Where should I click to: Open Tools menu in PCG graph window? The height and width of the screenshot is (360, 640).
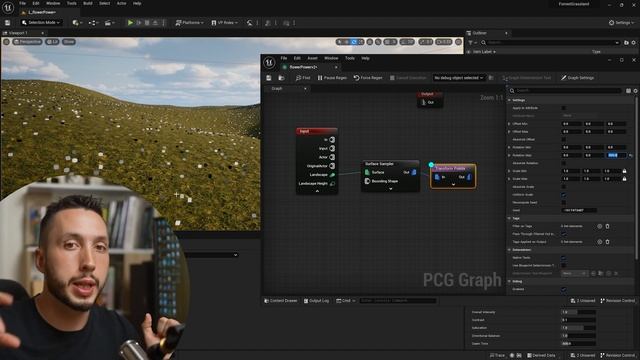(x=350, y=58)
